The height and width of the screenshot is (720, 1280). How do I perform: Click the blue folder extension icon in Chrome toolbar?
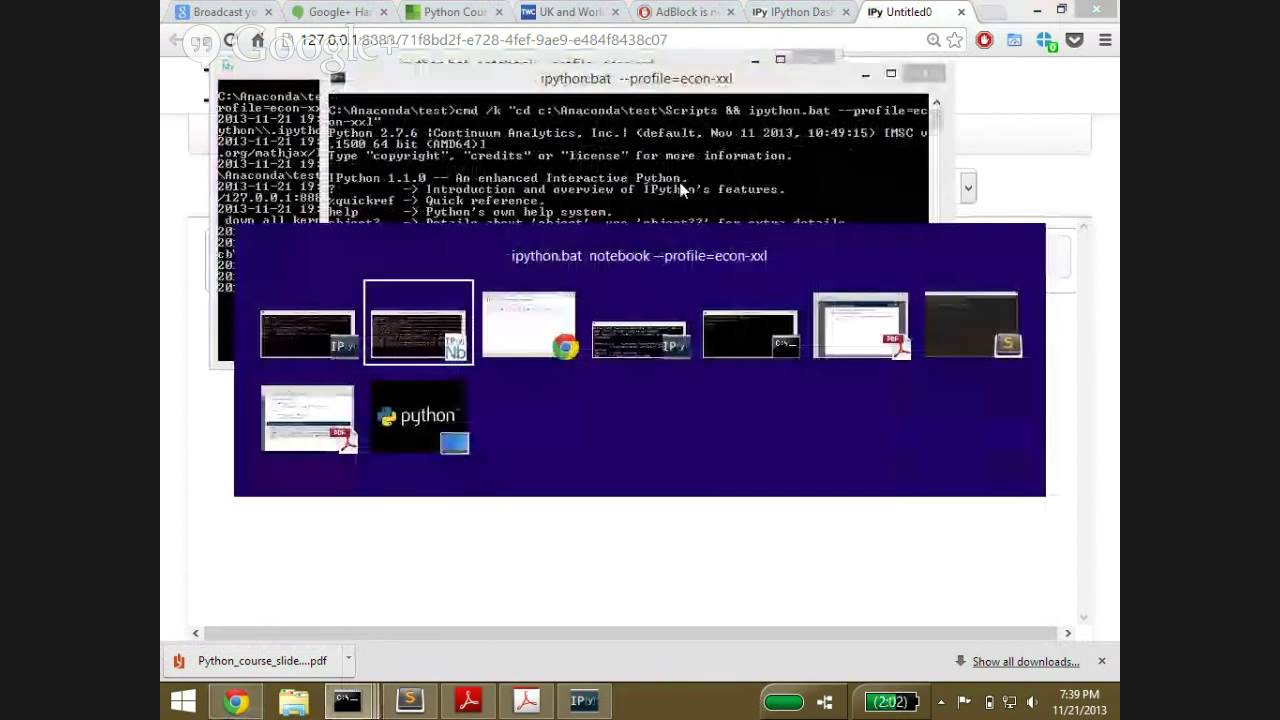tap(1015, 40)
